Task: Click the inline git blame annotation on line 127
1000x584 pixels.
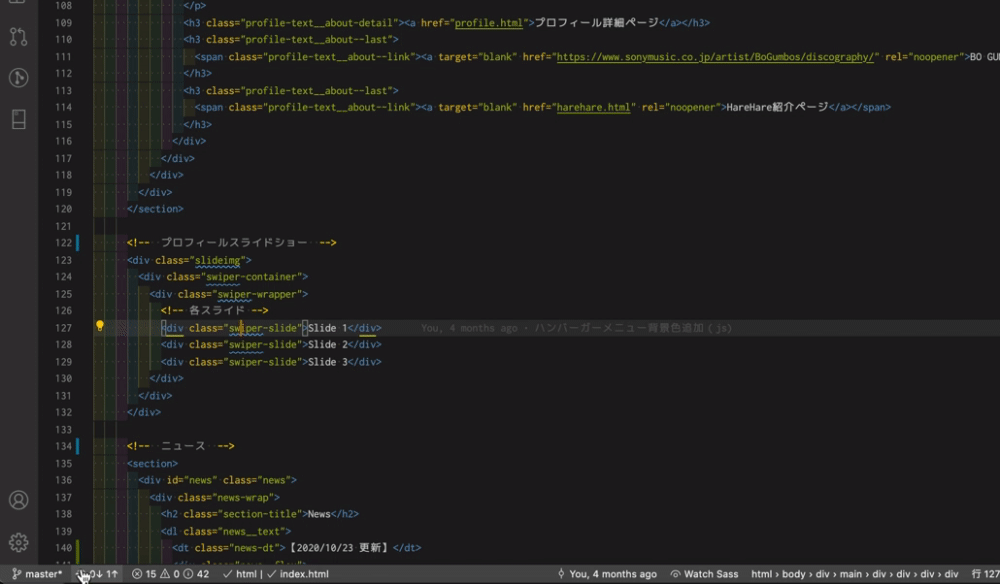Action: (x=576, y=328)
